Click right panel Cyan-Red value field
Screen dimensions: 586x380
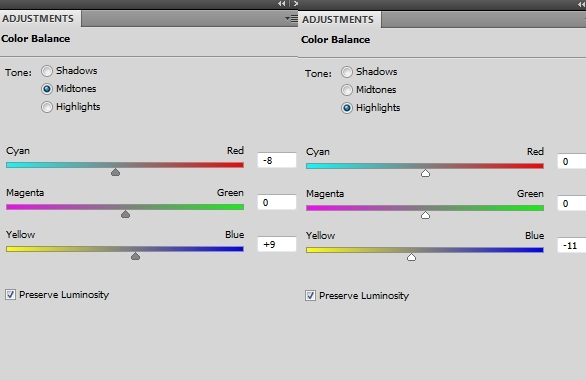(572, 161)
